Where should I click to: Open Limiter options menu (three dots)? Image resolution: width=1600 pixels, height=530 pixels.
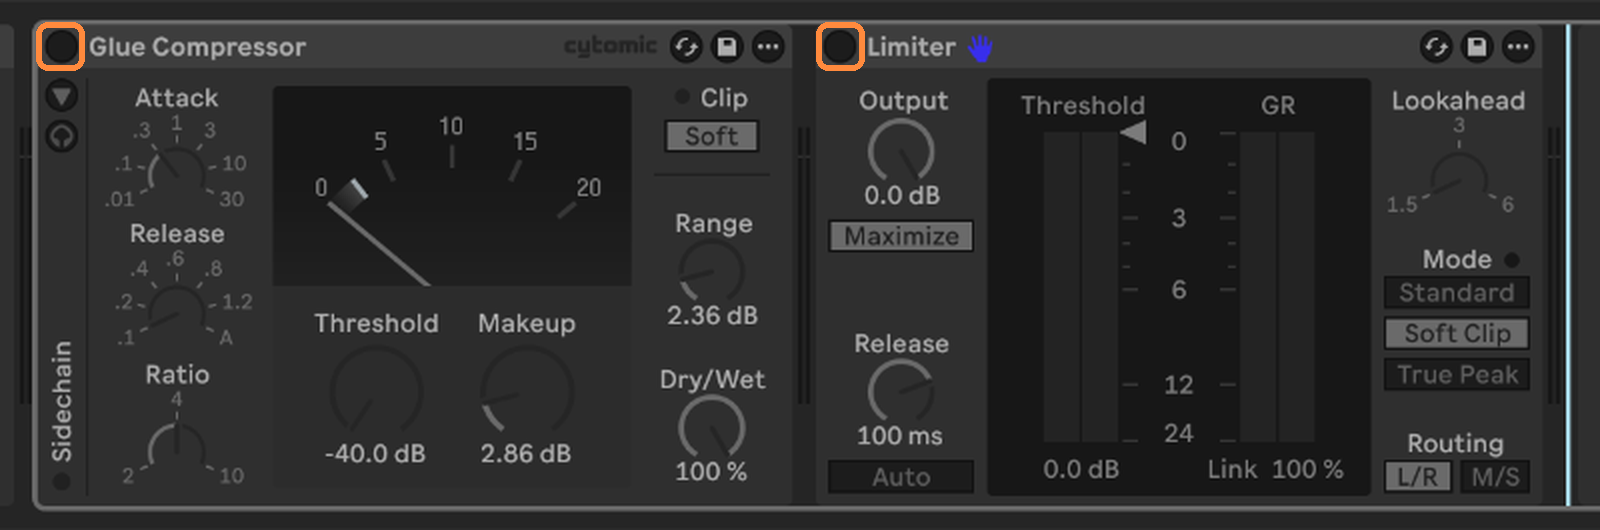pyautogui.click(x=1518, y=47)
